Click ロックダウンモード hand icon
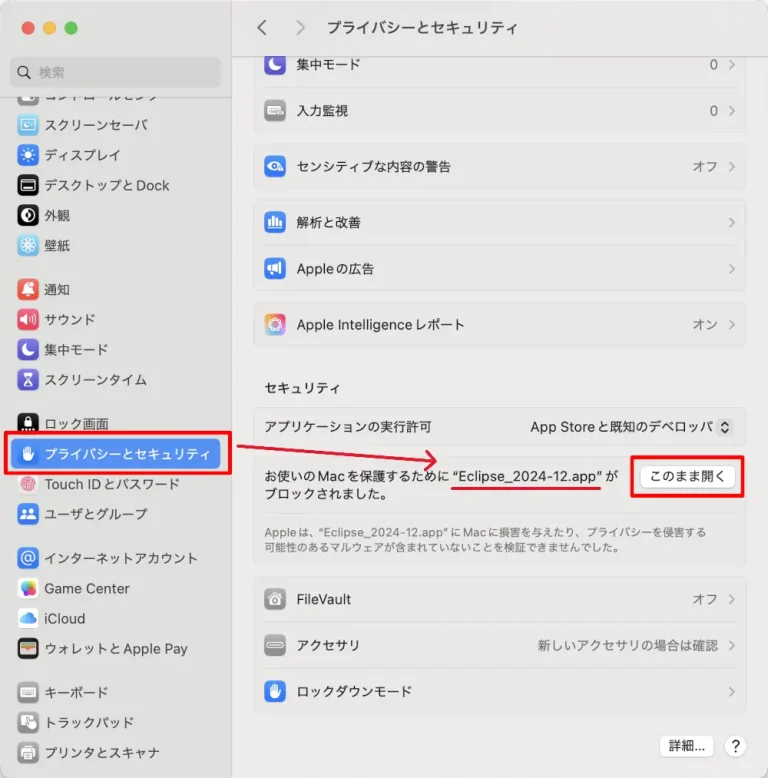The height and width of the screenshot is (778, 768). click(x=275, y=692)
